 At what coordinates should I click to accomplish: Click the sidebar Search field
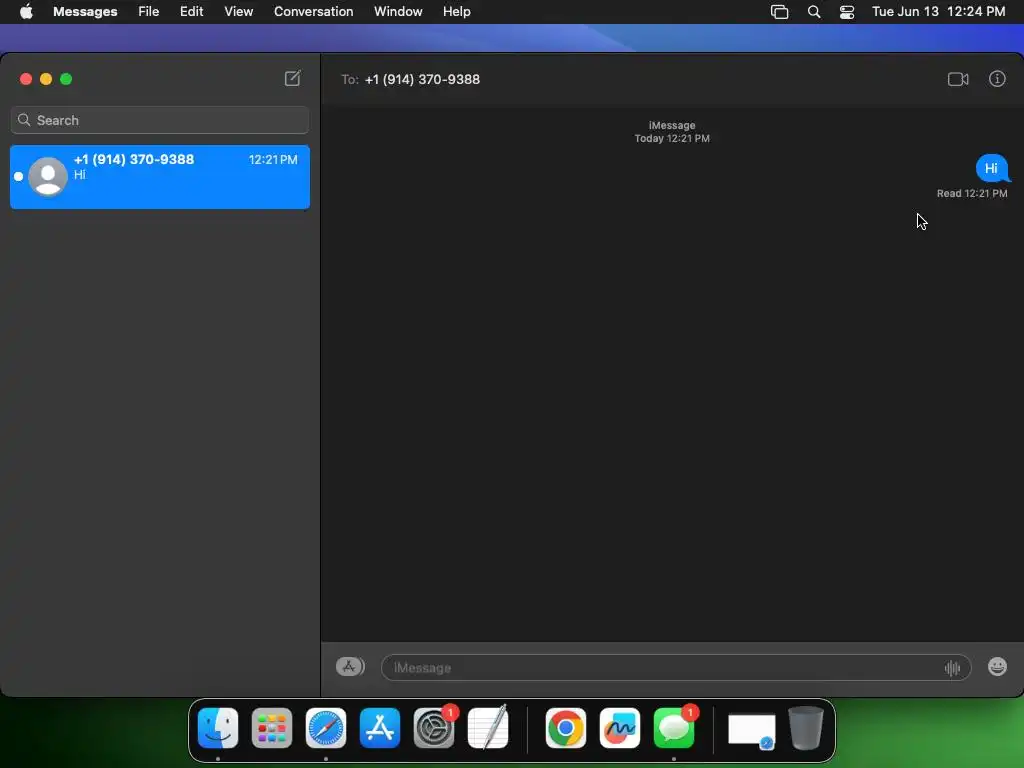160,120
